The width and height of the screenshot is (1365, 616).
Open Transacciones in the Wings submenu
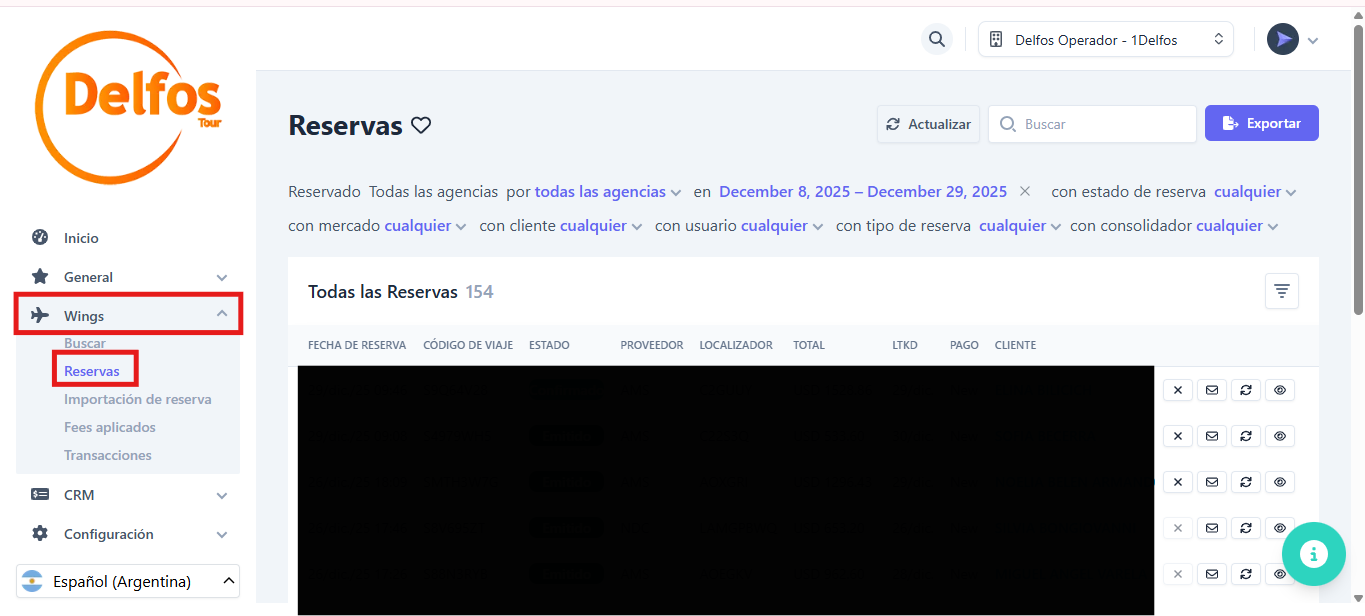tap(108, 455)
